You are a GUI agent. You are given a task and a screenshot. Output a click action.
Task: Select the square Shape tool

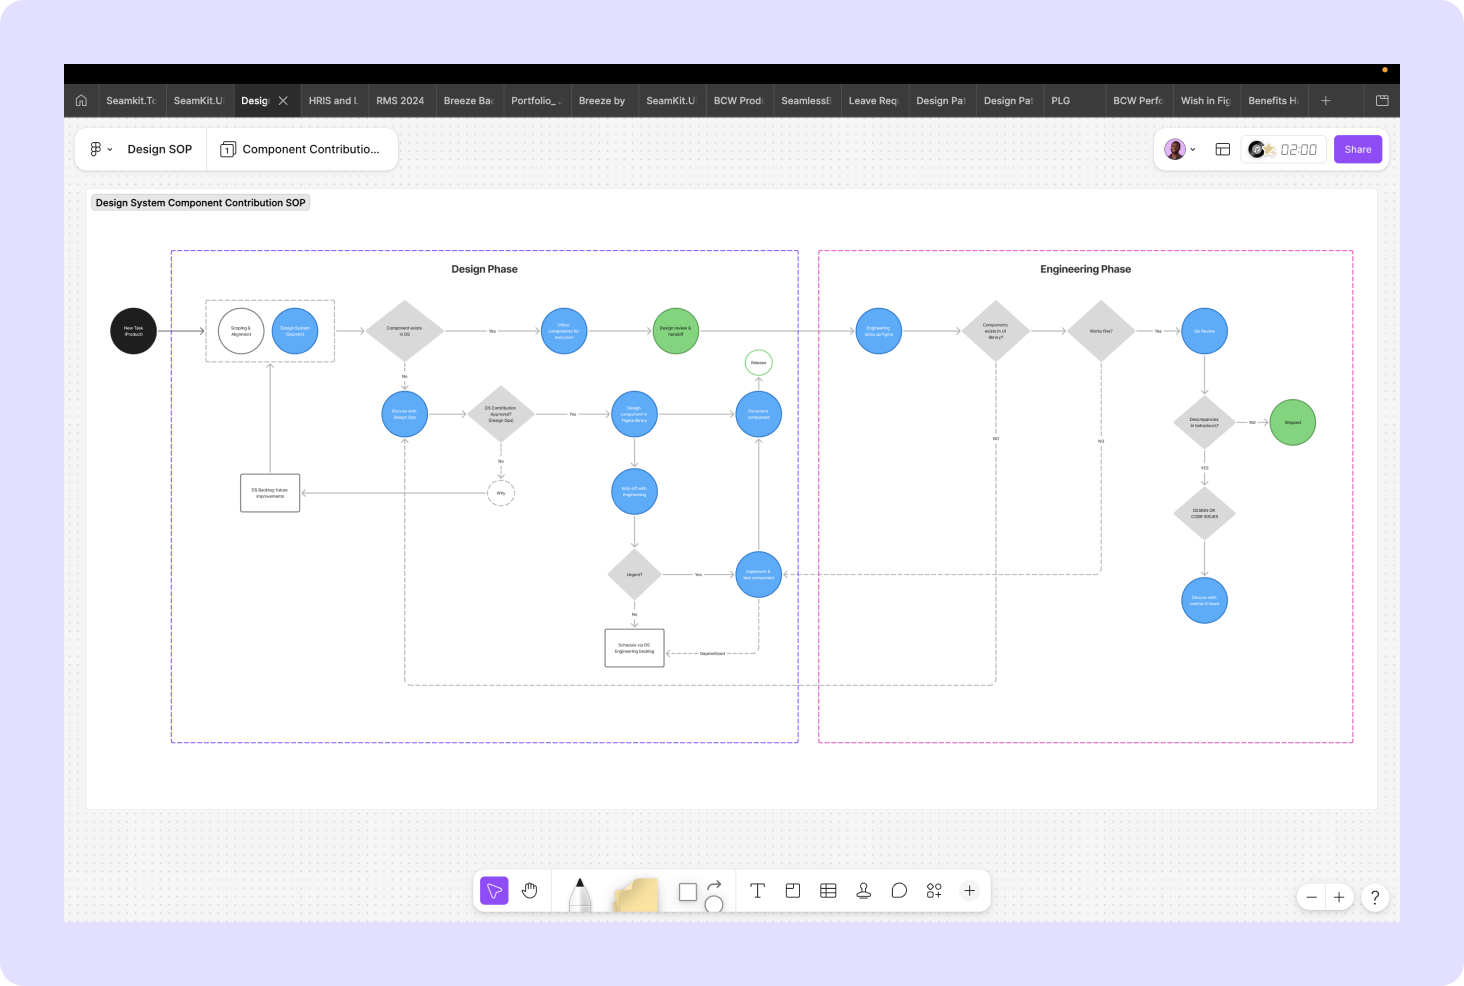[x=688, y=892]
